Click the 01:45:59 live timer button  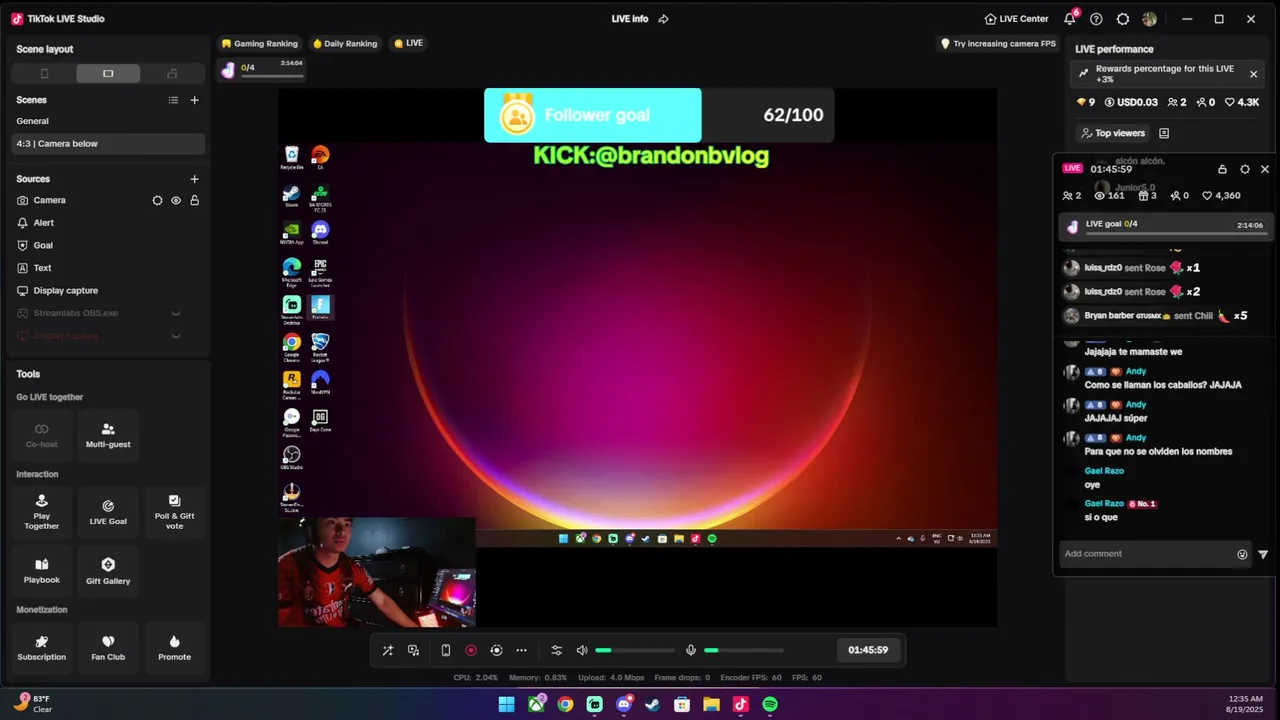[868, 650]
